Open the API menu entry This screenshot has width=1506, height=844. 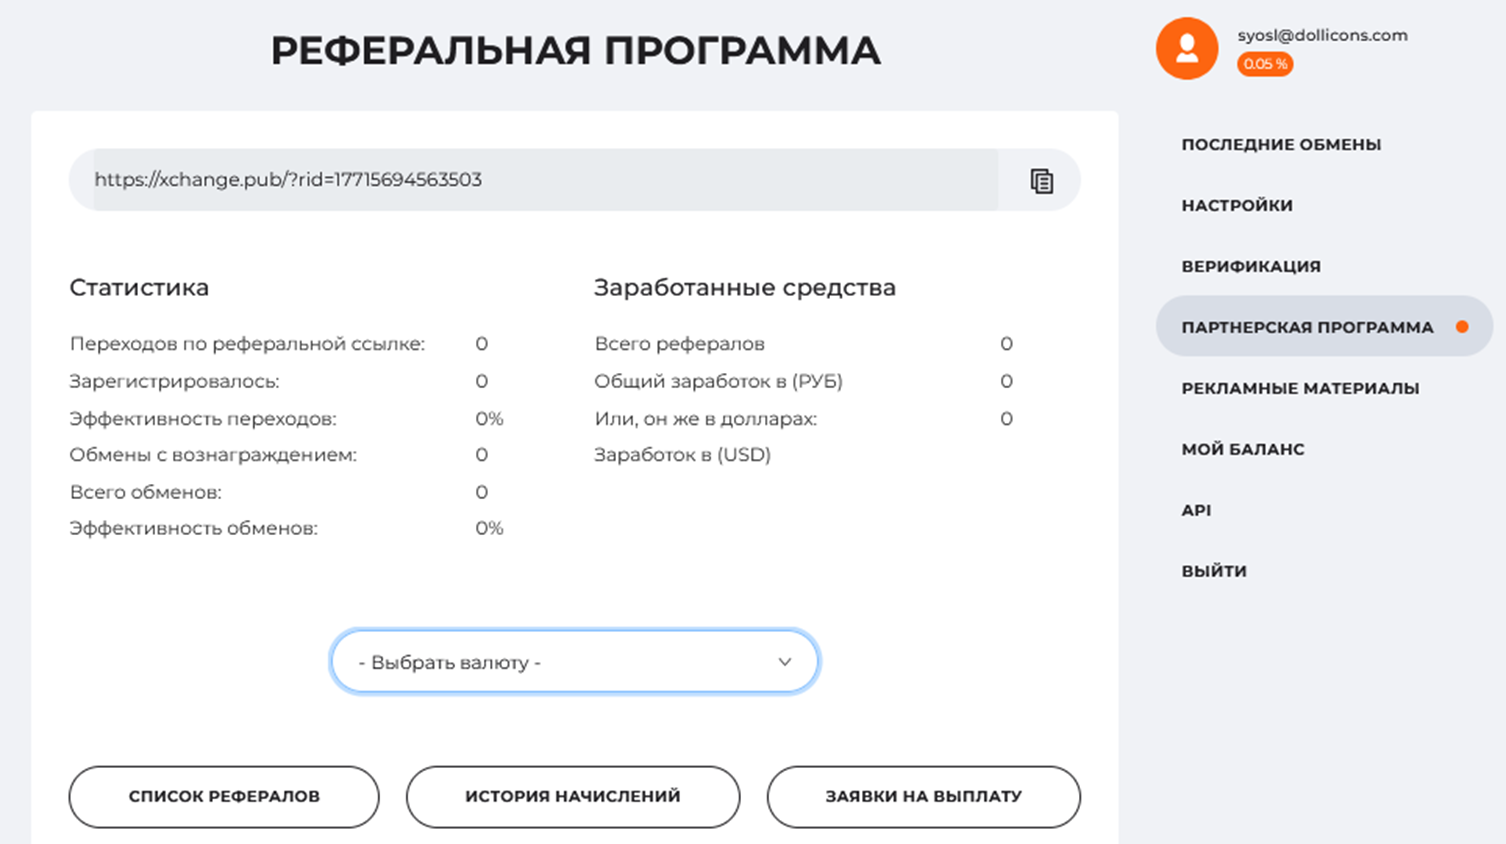1196,510
